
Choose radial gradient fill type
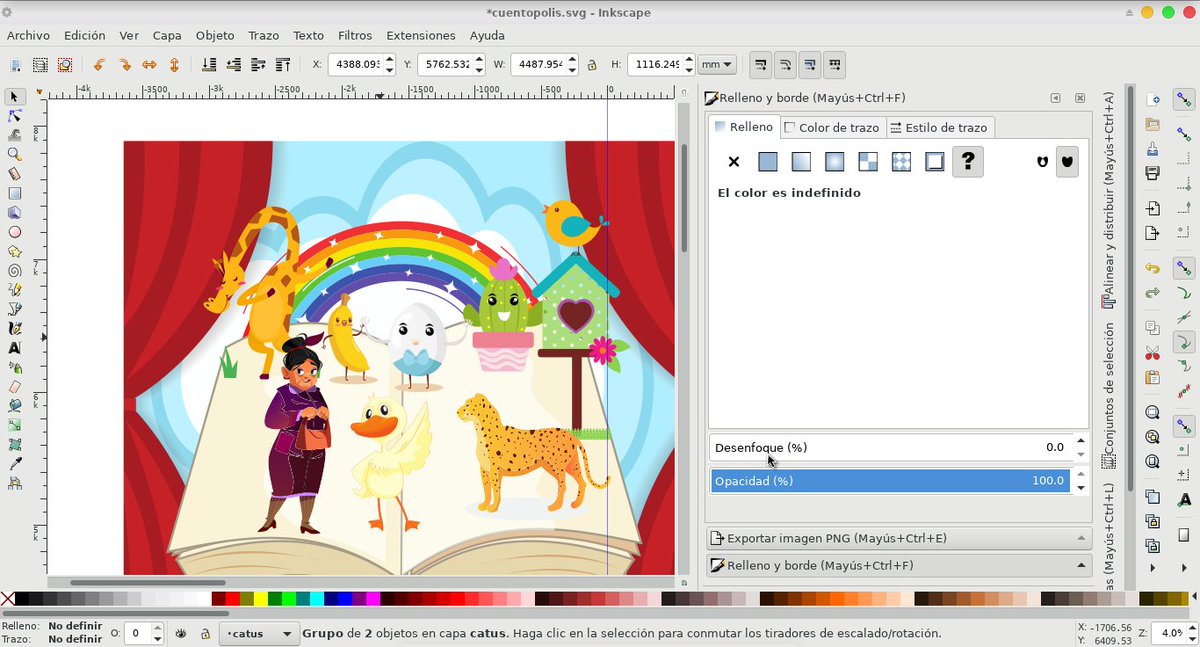point(835,161)
